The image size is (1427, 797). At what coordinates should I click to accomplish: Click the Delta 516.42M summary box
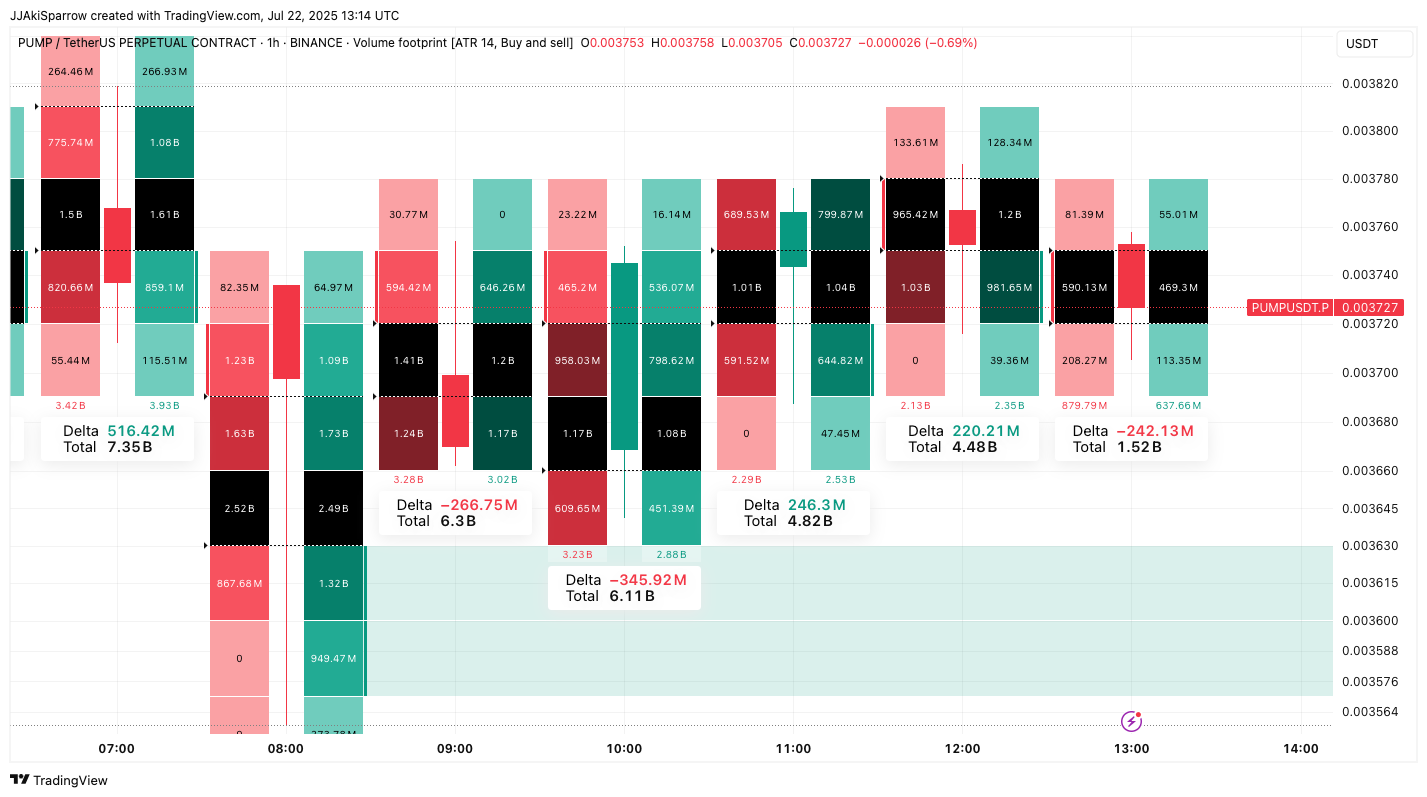click(117, 439)
